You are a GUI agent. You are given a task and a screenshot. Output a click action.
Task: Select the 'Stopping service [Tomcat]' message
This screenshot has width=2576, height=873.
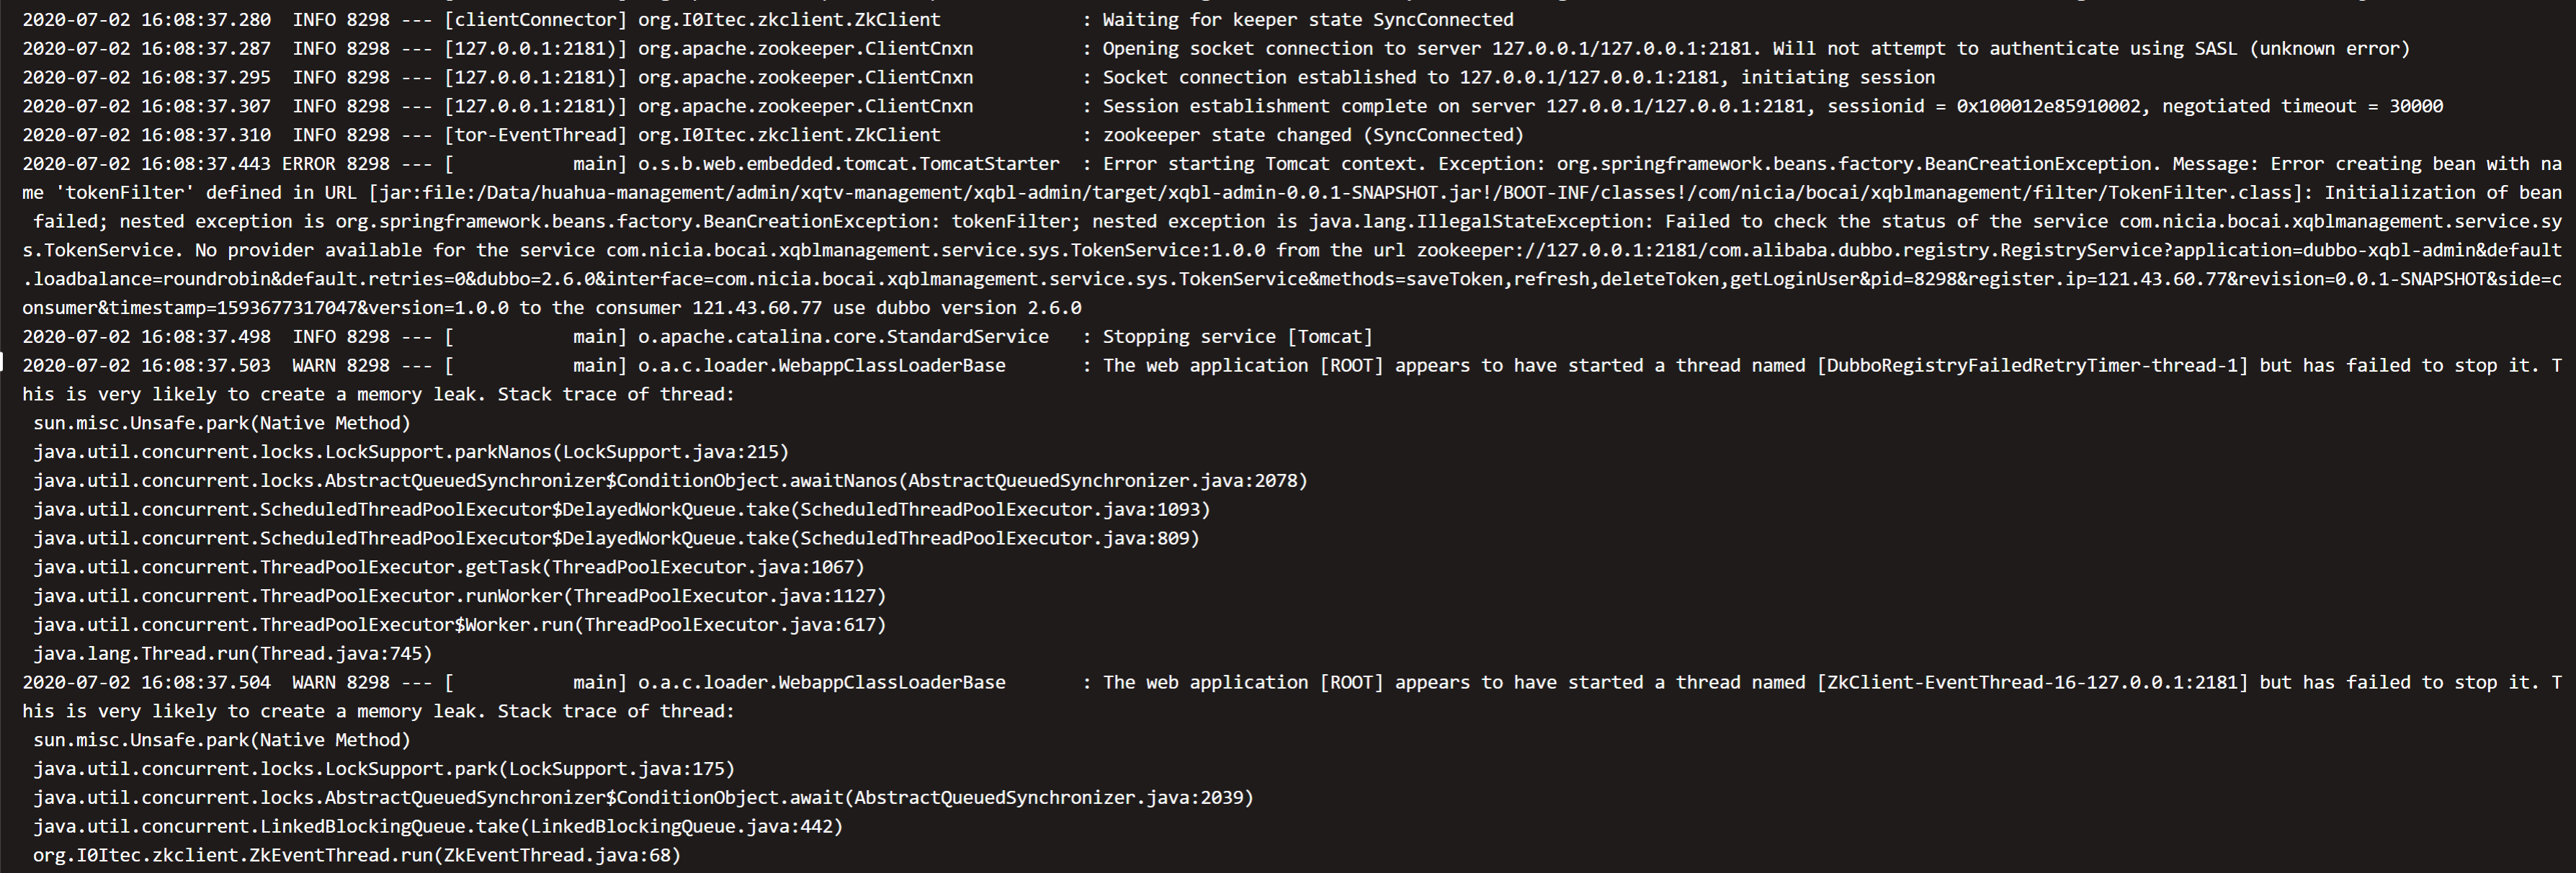point(1237,337)
